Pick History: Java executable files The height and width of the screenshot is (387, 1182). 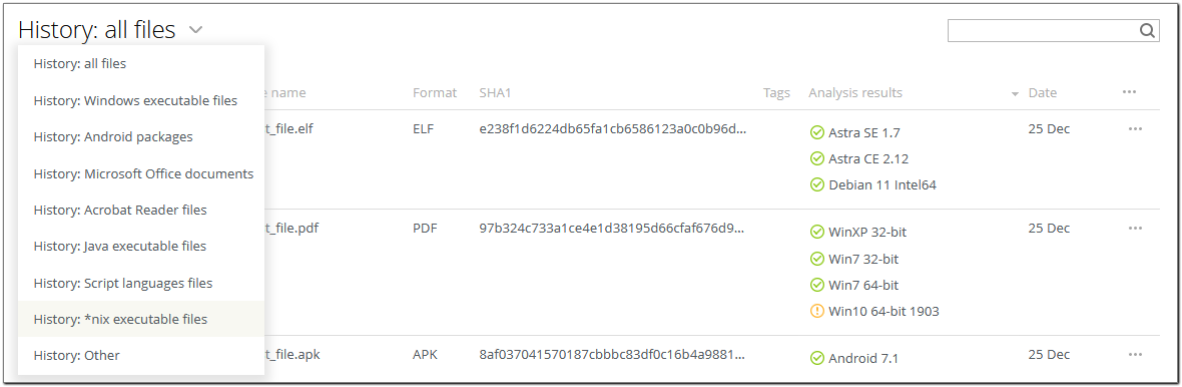pyautogui.click(x=120, y=246)
